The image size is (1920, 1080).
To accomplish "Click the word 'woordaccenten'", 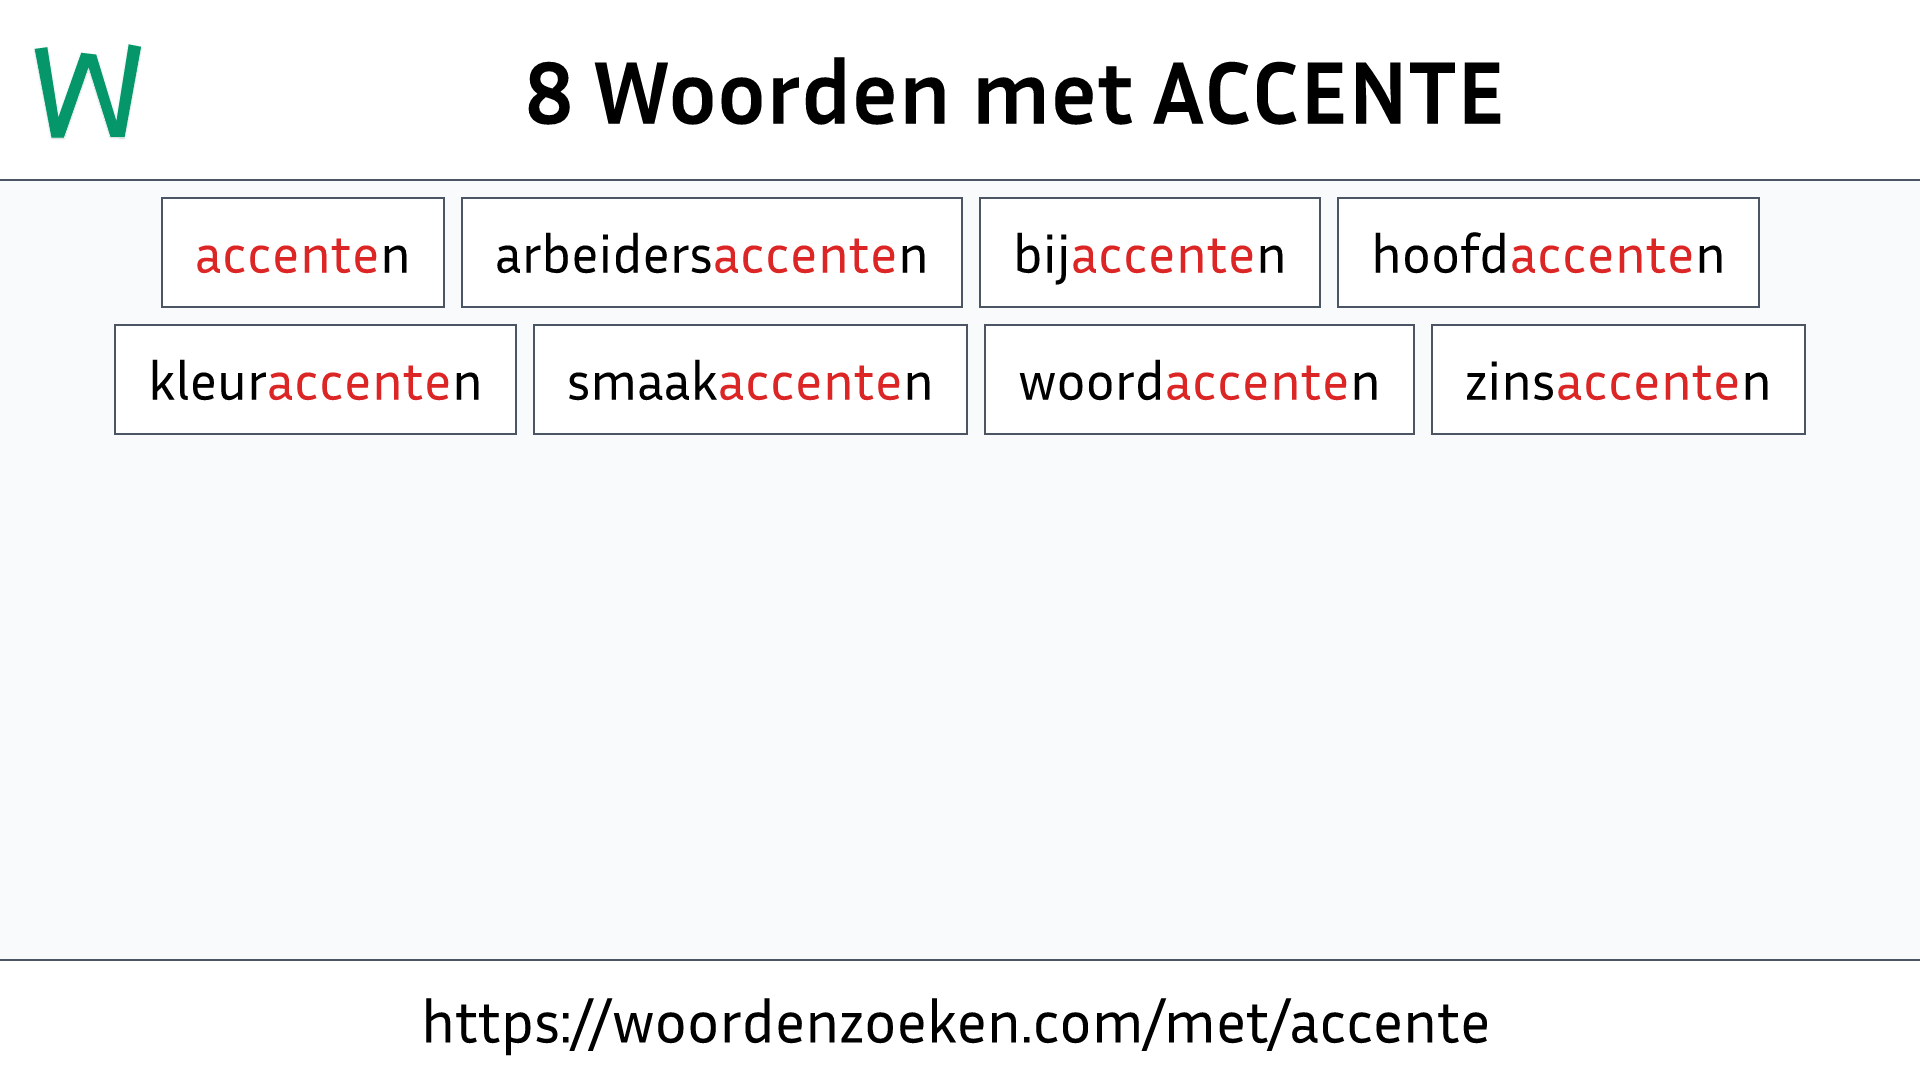I will [1199, 381].
